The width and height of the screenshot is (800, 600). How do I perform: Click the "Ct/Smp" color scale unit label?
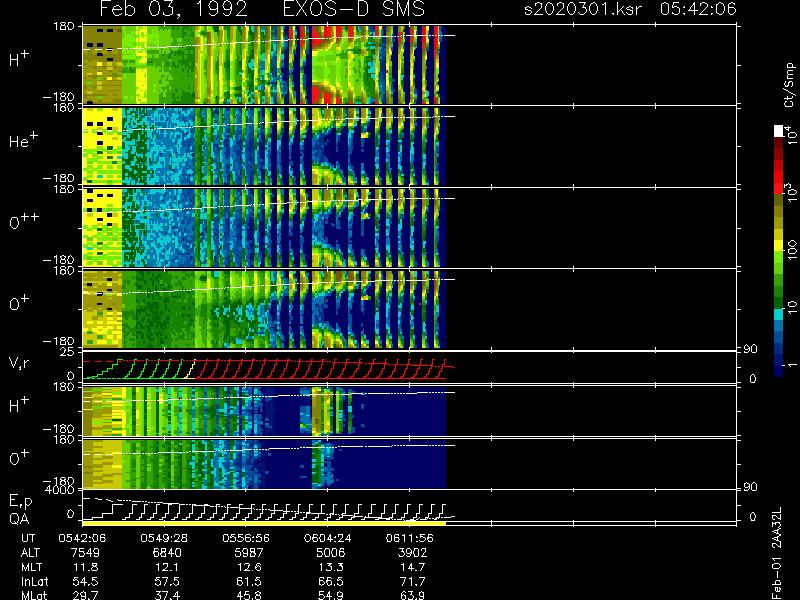pyautogui.click(x=789, y=85)
